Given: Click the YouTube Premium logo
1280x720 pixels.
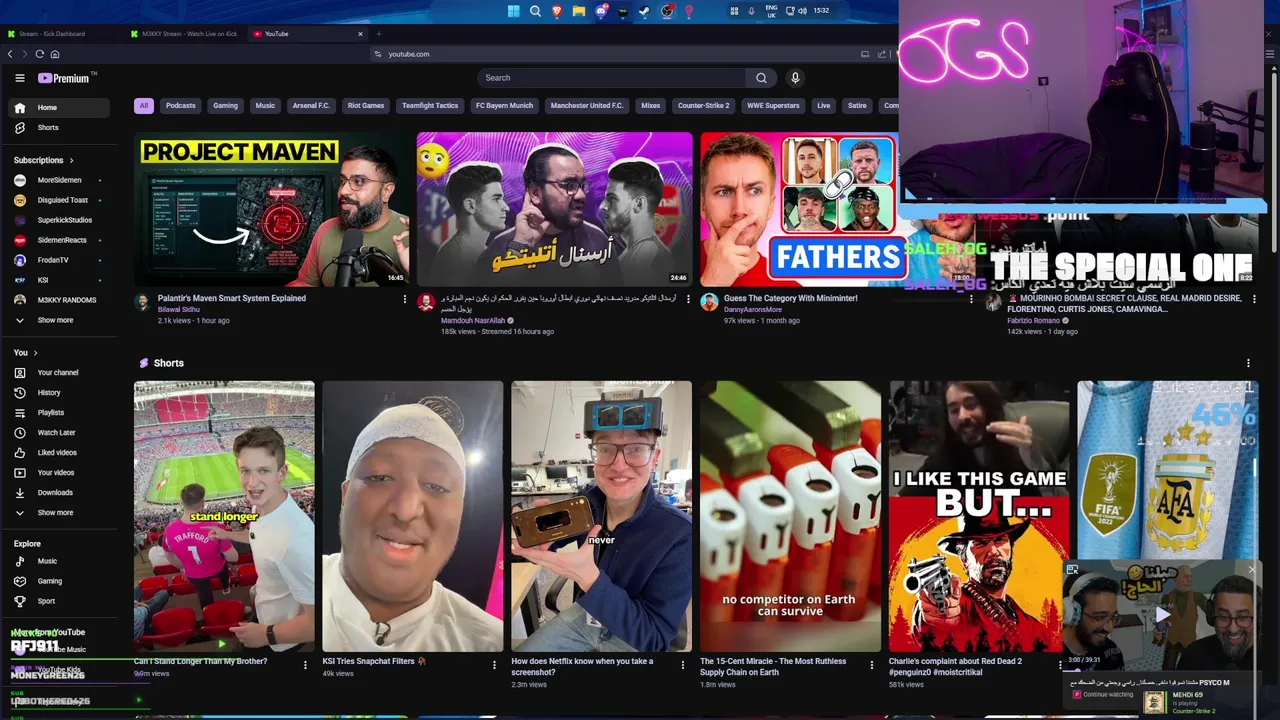Looking at the screenshot, I should coord(66,78).
